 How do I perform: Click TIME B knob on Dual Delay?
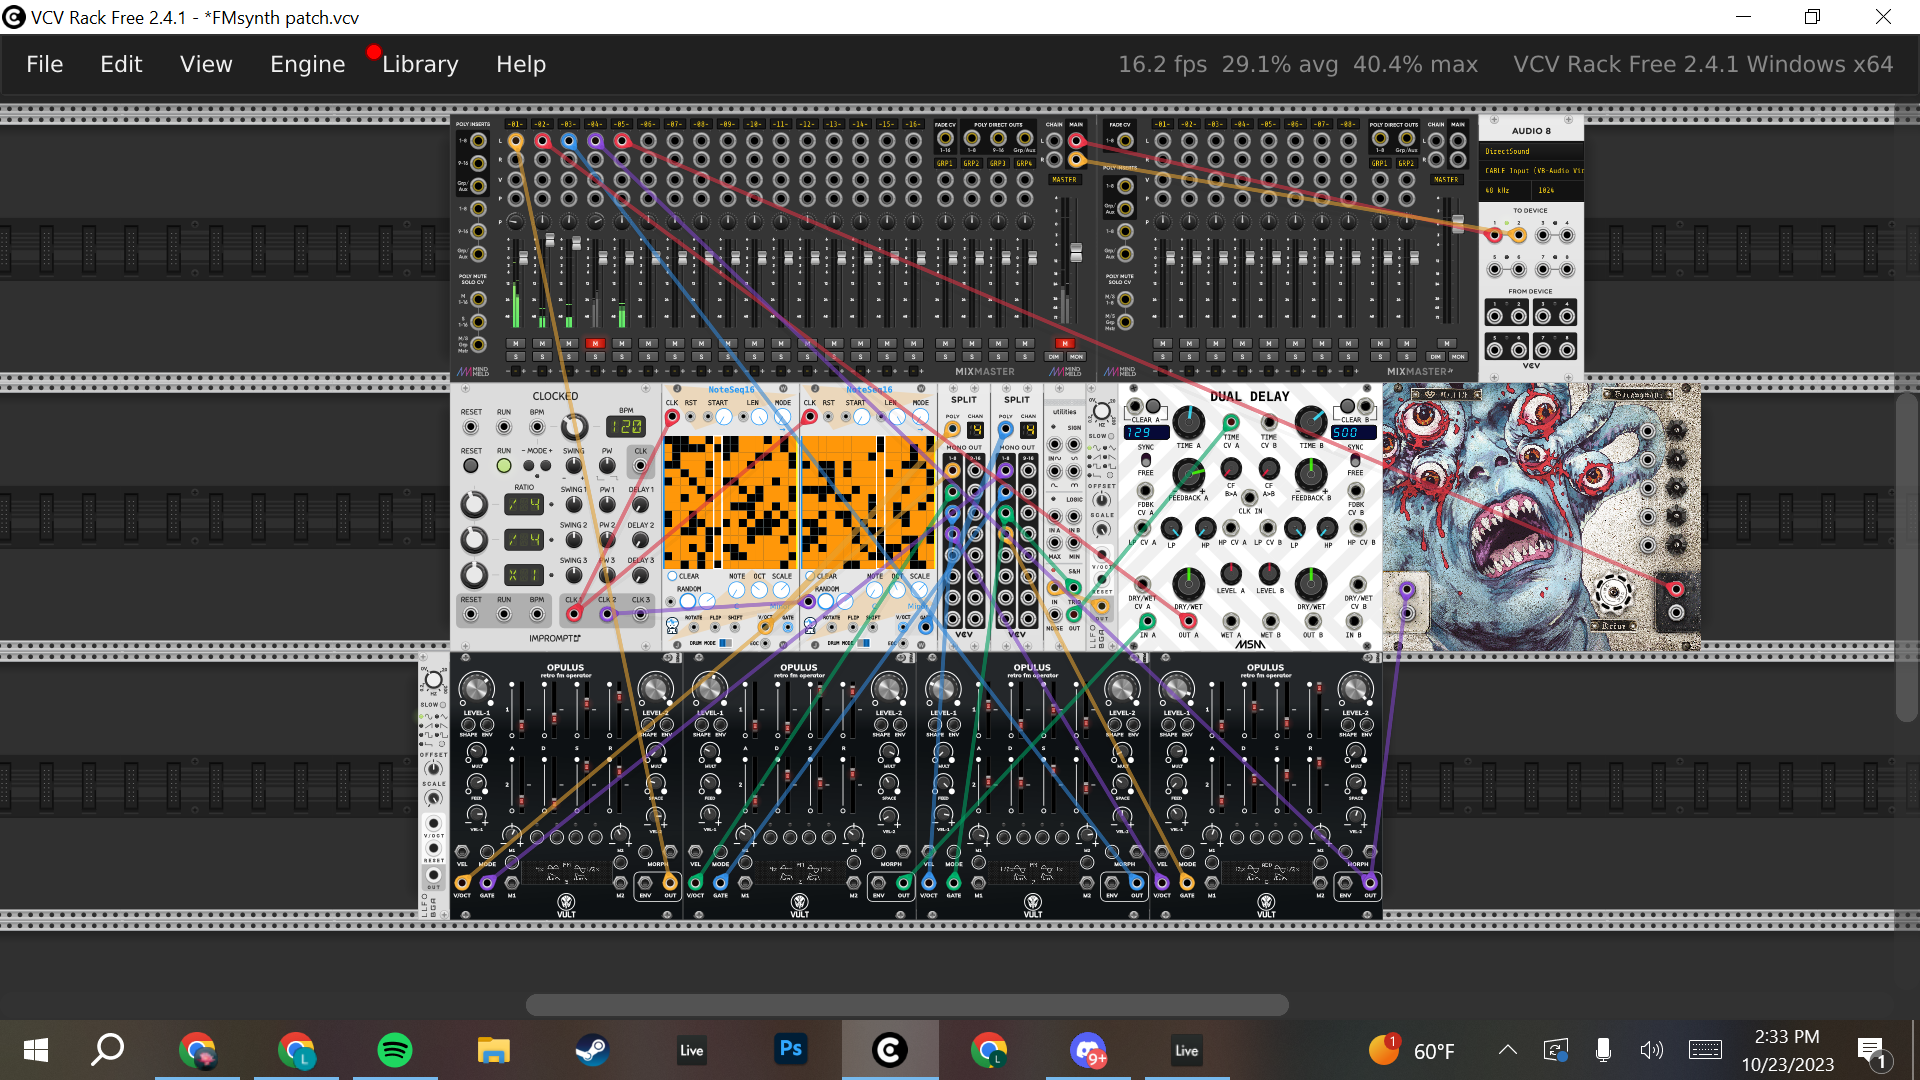(1310, 421)
